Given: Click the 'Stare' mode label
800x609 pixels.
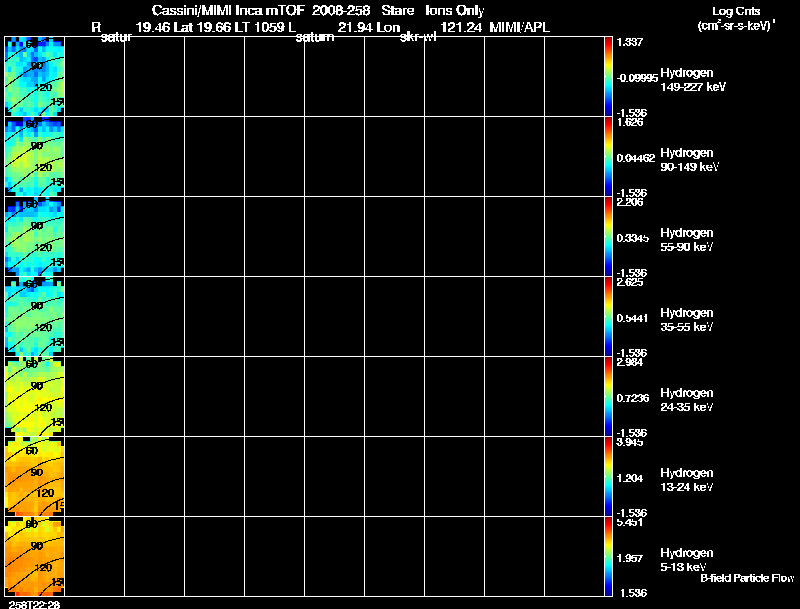Looking at the screenshot, I should point(398,11).
